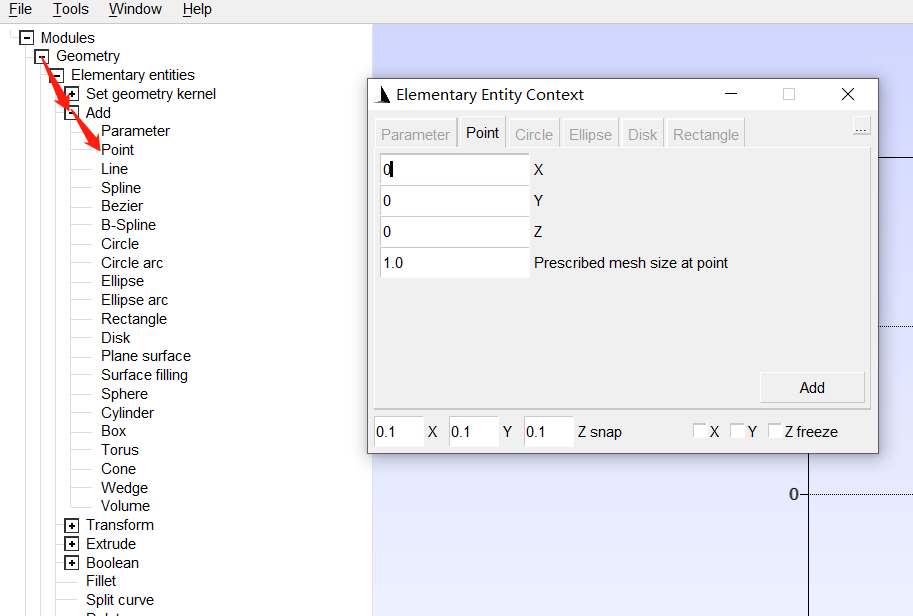The image size is (913, 616).
Task: Enable the X freeze checkbox
Action: [700, 431]
